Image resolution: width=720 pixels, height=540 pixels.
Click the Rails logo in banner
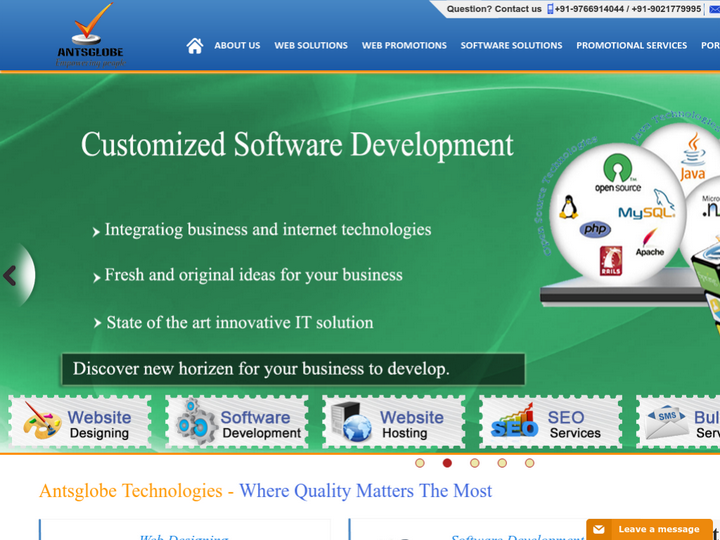pyautogui.click(x=611, y=261)
